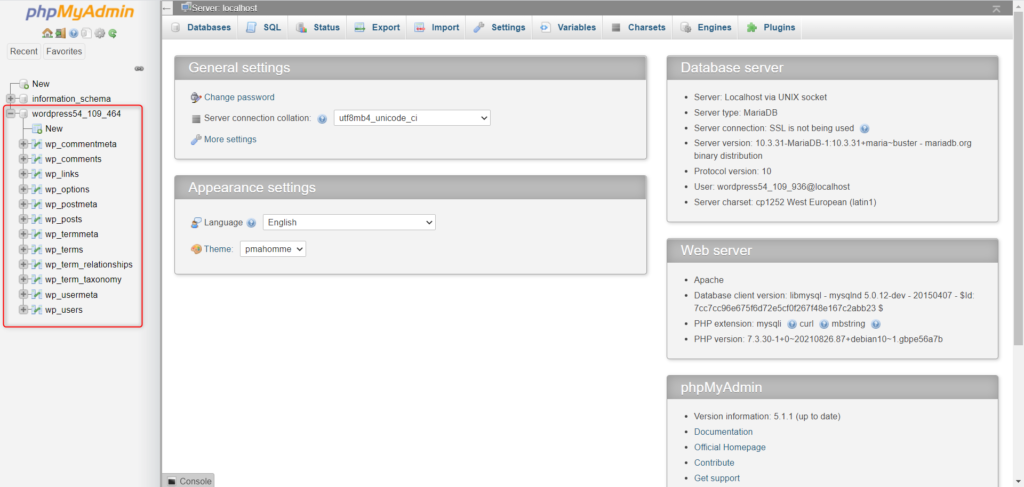The height and width of the screenshot is (487, 1024).
Task: Expand the wp_usermeta table node
Action: click(x=24, y=294)
